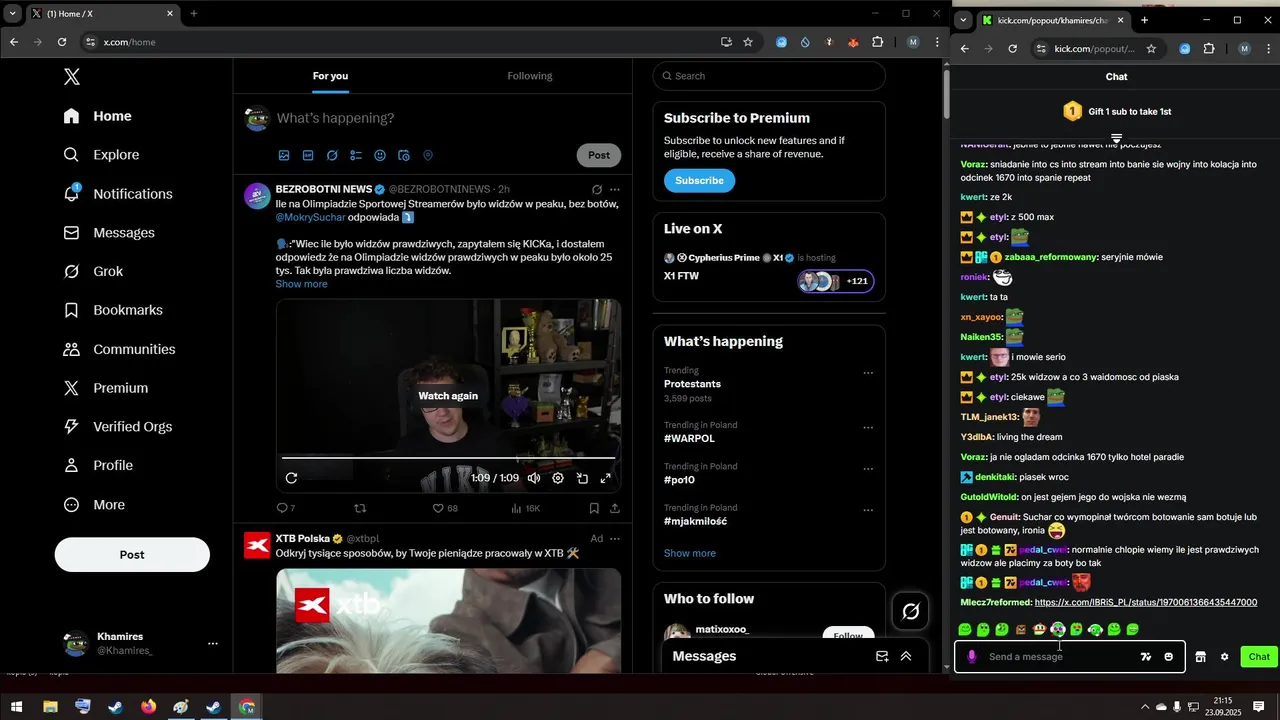Open account menu next to Khamires
Image resolution: width=1280 pixels, height=720 pixels.
pos(212,643)
